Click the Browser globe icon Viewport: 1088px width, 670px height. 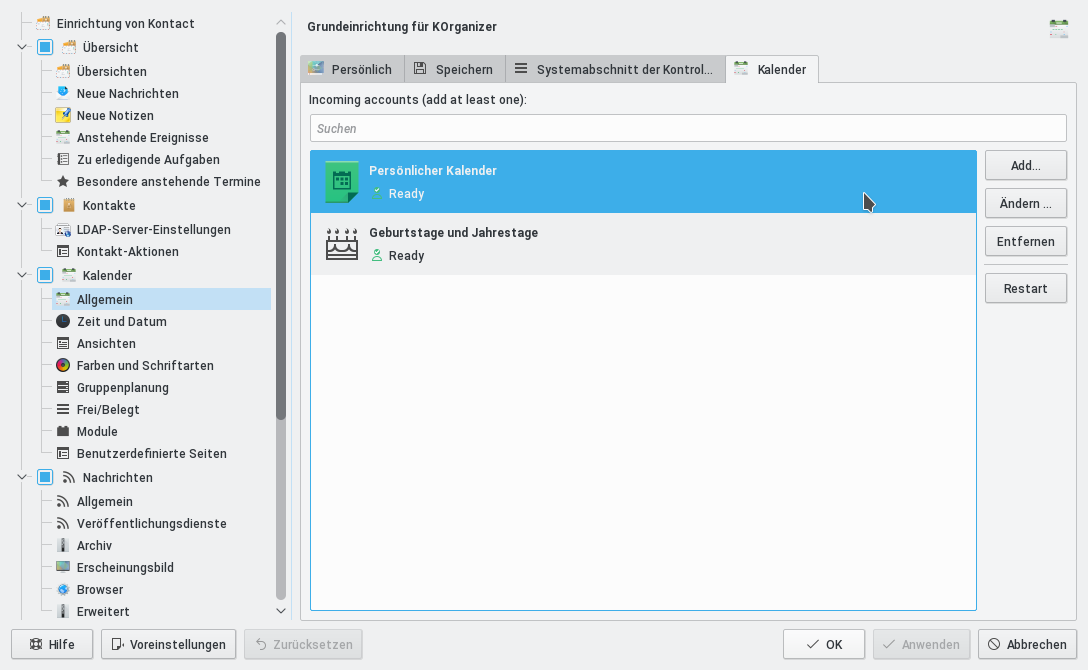click(x=63, y=590)
